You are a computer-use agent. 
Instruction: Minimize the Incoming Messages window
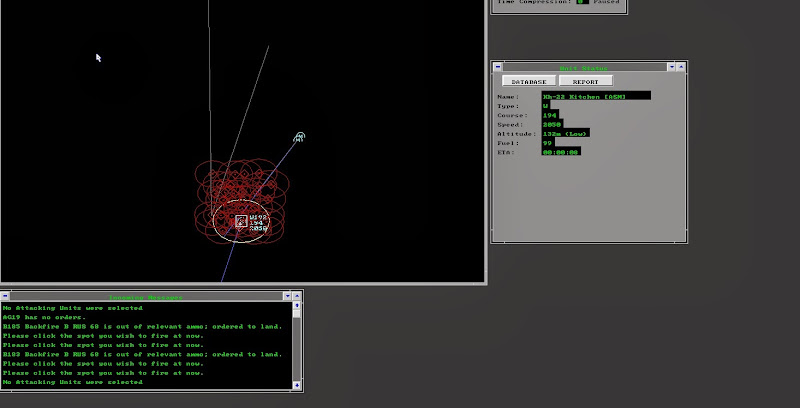[287, 296]
